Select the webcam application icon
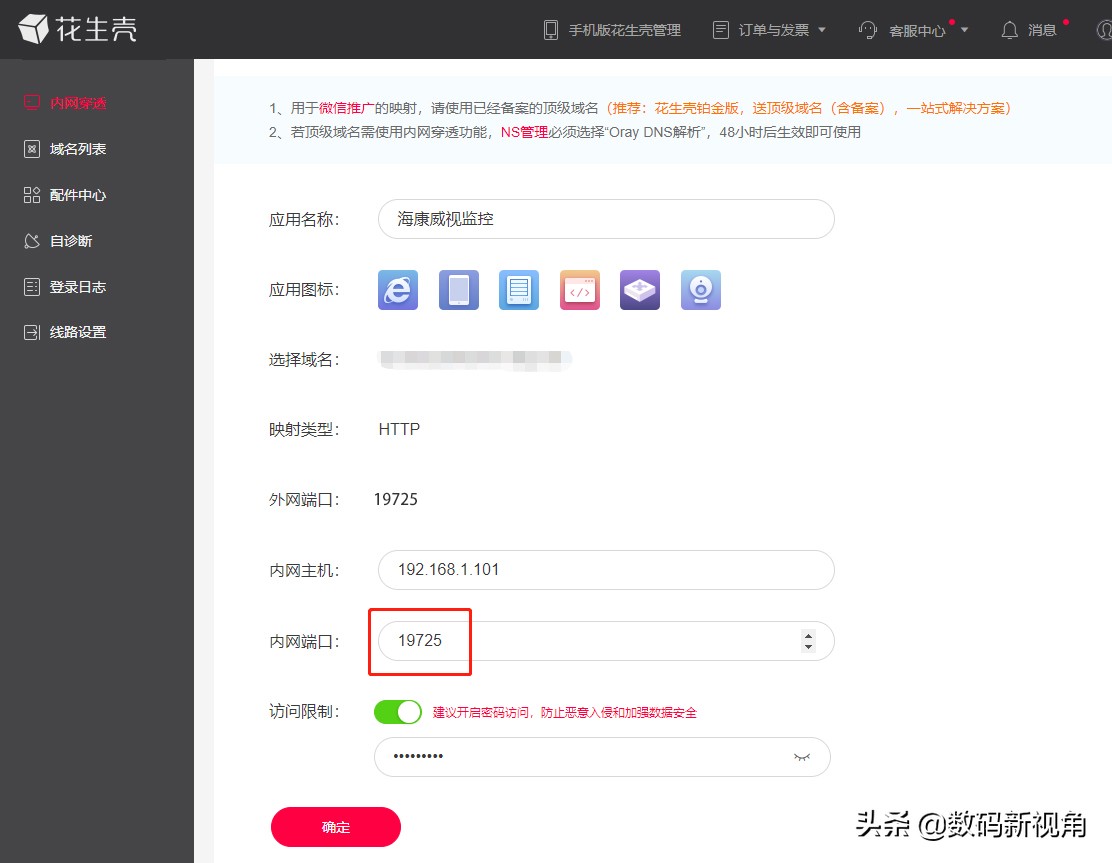The height and width of the screenshot is (863, 1112). [x=700, y=289]
